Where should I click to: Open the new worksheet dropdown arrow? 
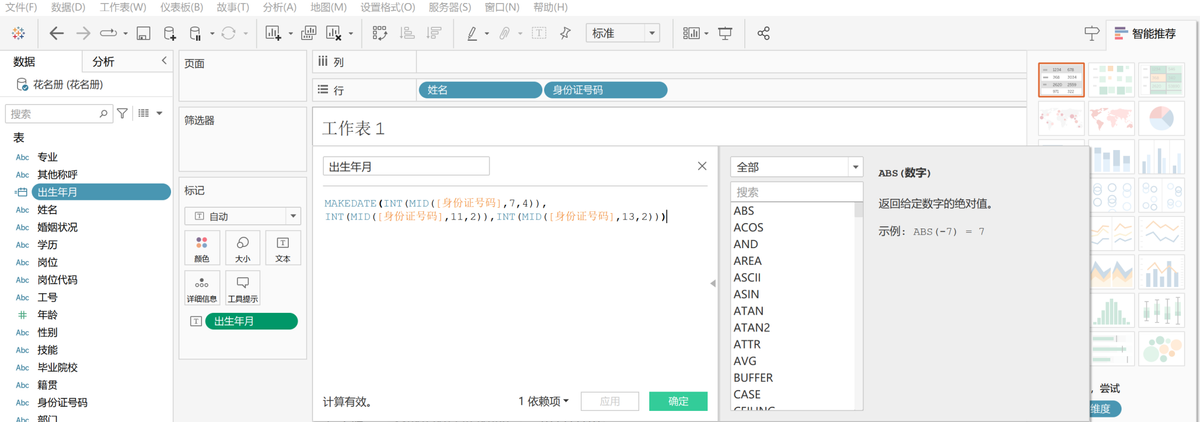pyautogui.click(x=290, y=33)
